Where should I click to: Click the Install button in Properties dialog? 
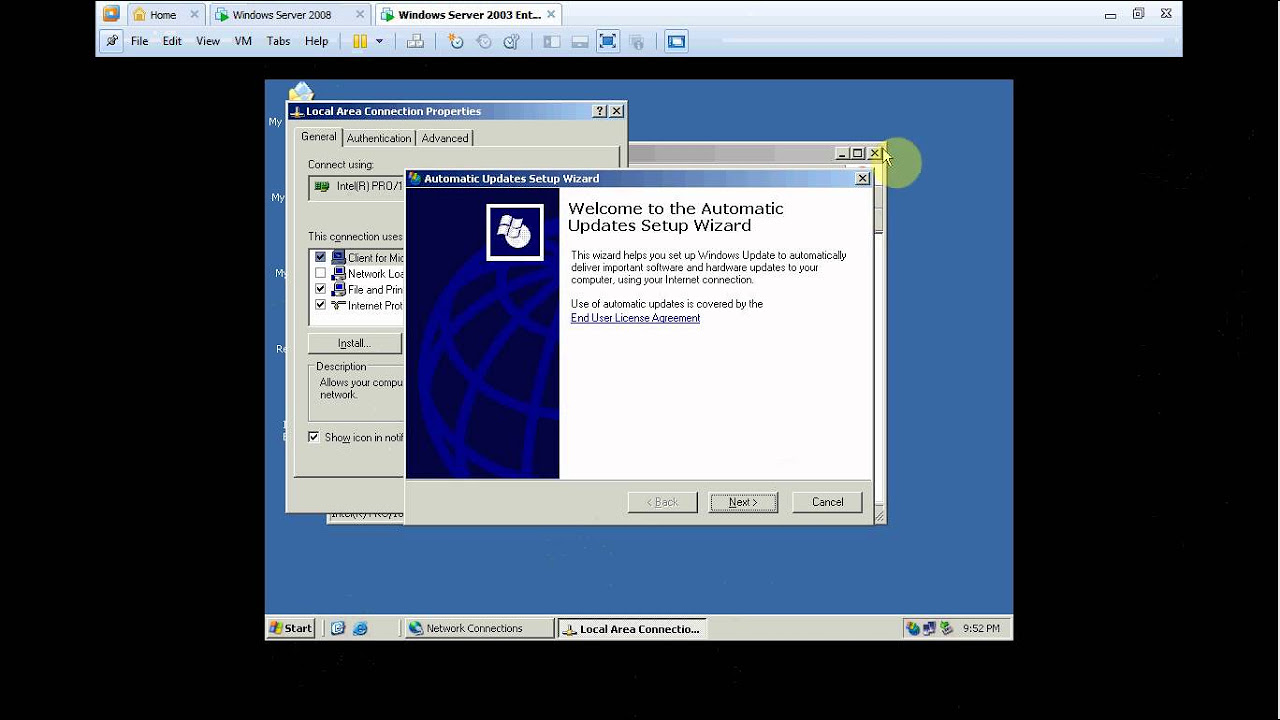(x=354, y=343)
